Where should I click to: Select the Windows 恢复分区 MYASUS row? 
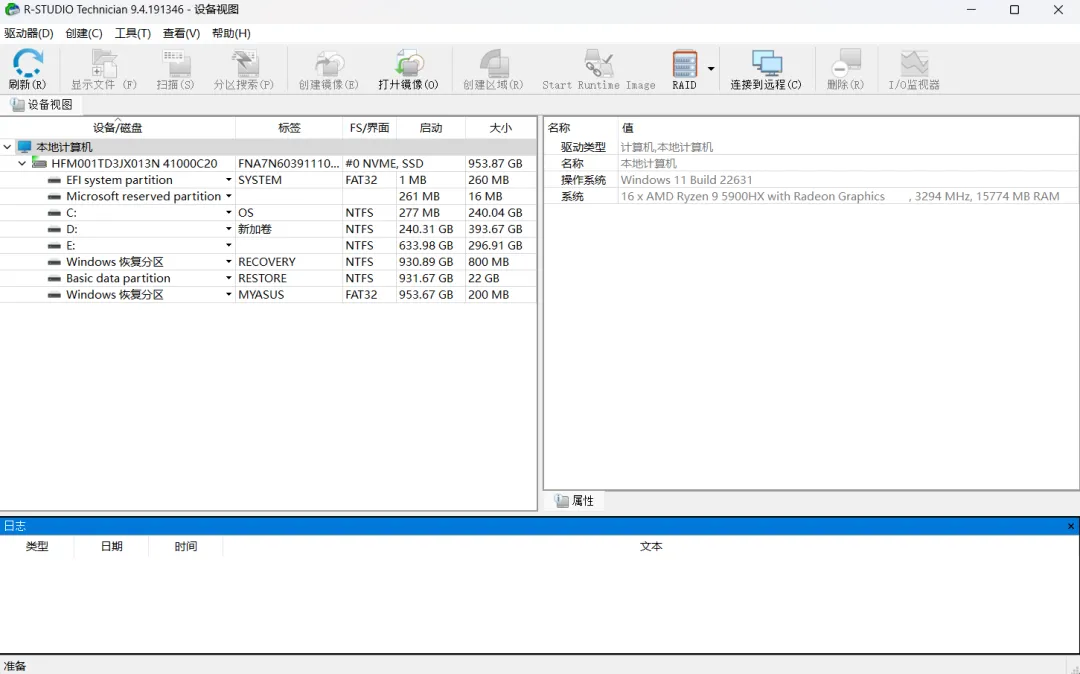click(268, 295)
